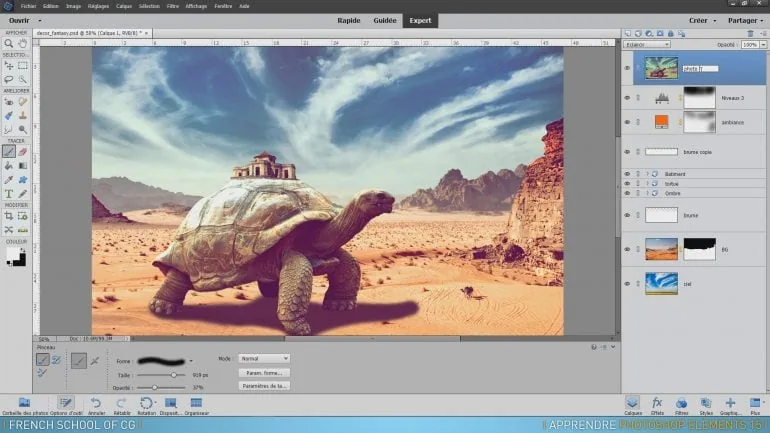Toggle visibility of top selected layer
Screen dimensions: 770x433
(x=627, y=68)
